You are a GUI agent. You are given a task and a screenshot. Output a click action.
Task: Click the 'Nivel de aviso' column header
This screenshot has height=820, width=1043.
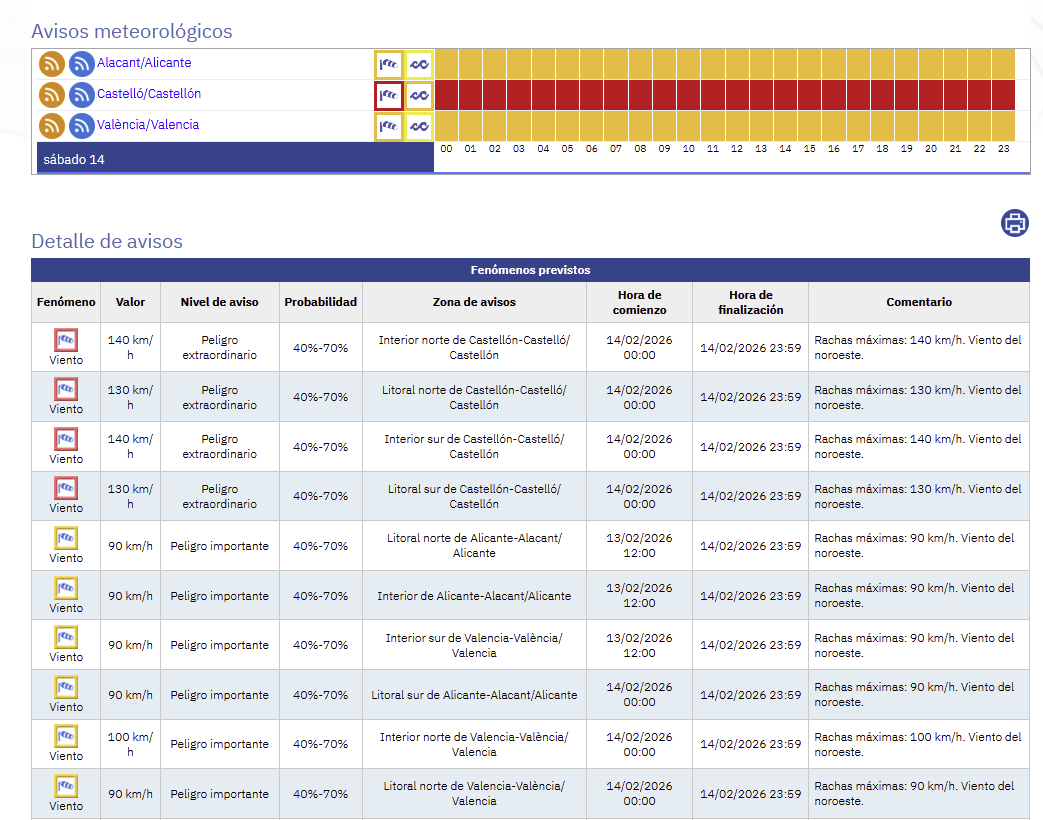point(219,302)
